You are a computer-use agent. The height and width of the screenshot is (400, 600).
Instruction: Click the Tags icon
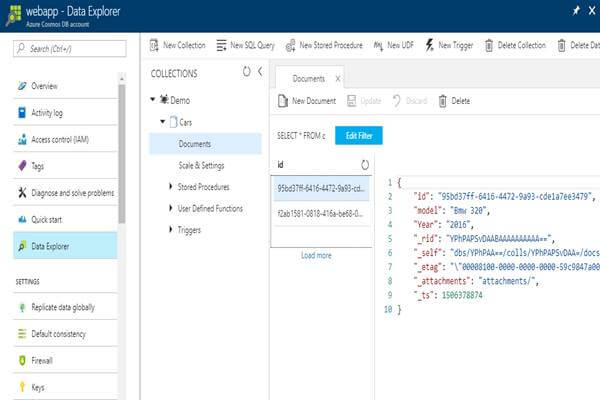(x=22, y=166)
